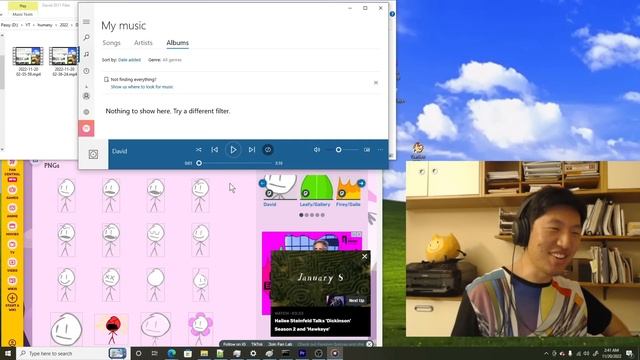Open the account person icon in Groove sidebar
Viewport: 640px width, 360px height.
(x=86, y=96)
